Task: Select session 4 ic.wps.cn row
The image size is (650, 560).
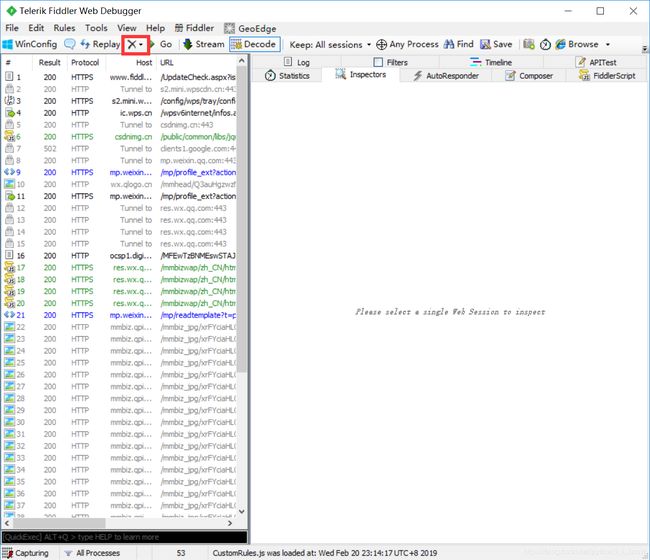Action: [120, 113]
